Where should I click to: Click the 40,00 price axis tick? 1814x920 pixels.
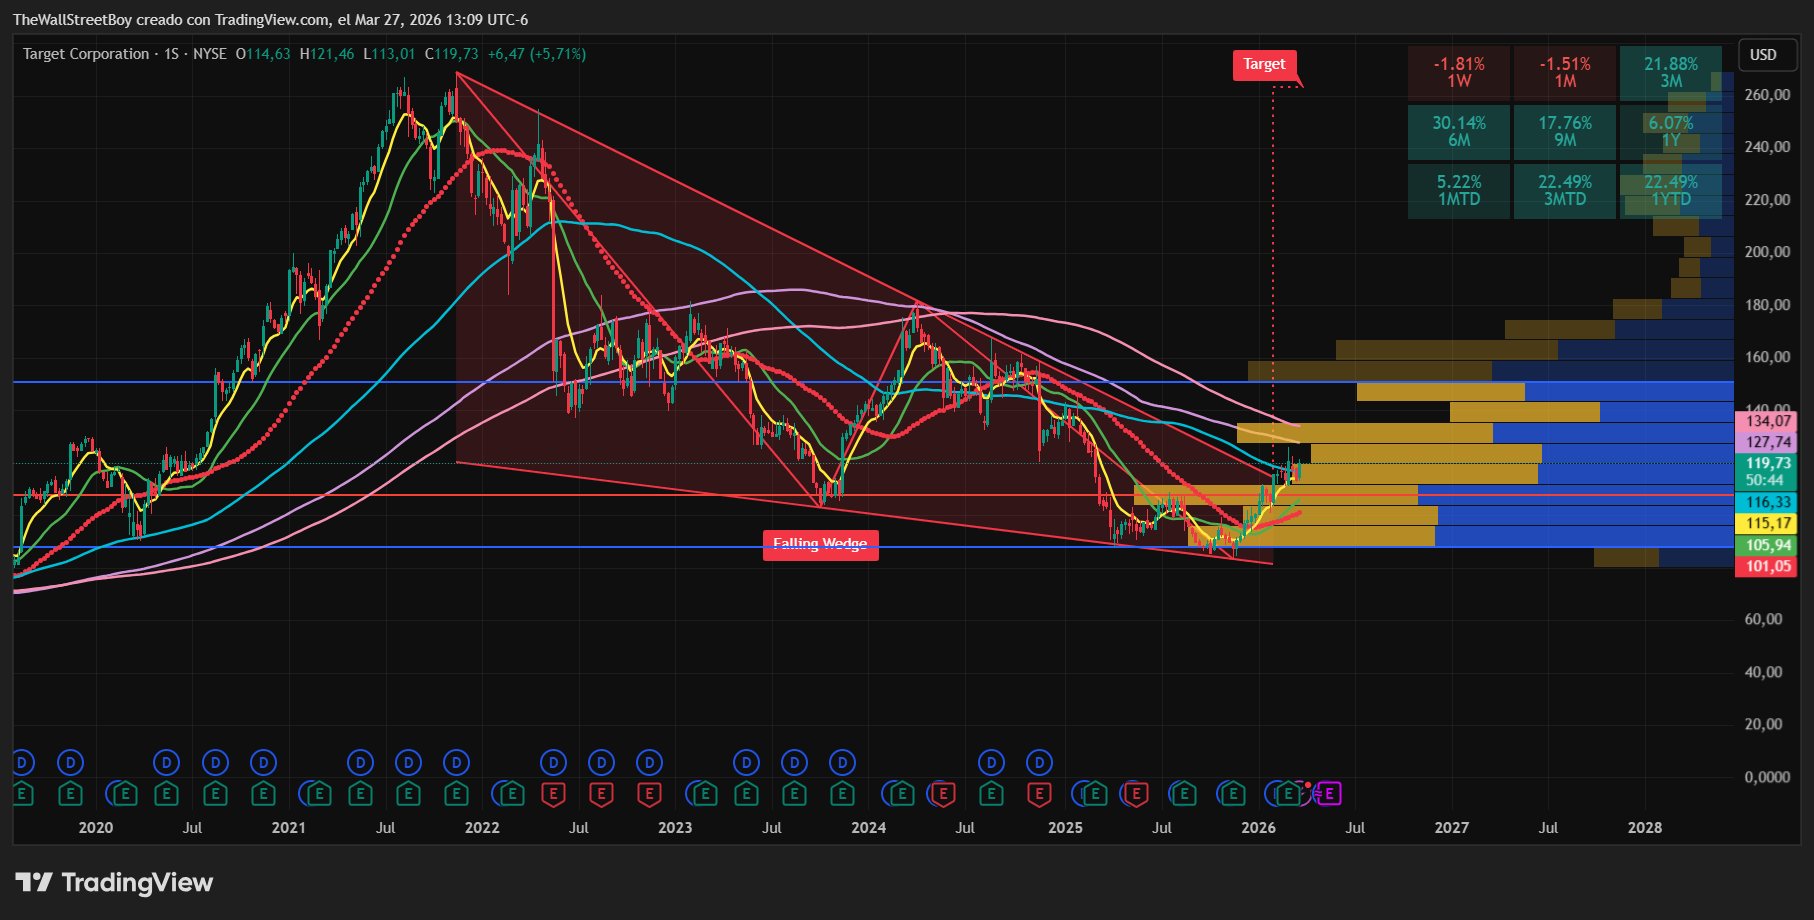coord(1764,672)
